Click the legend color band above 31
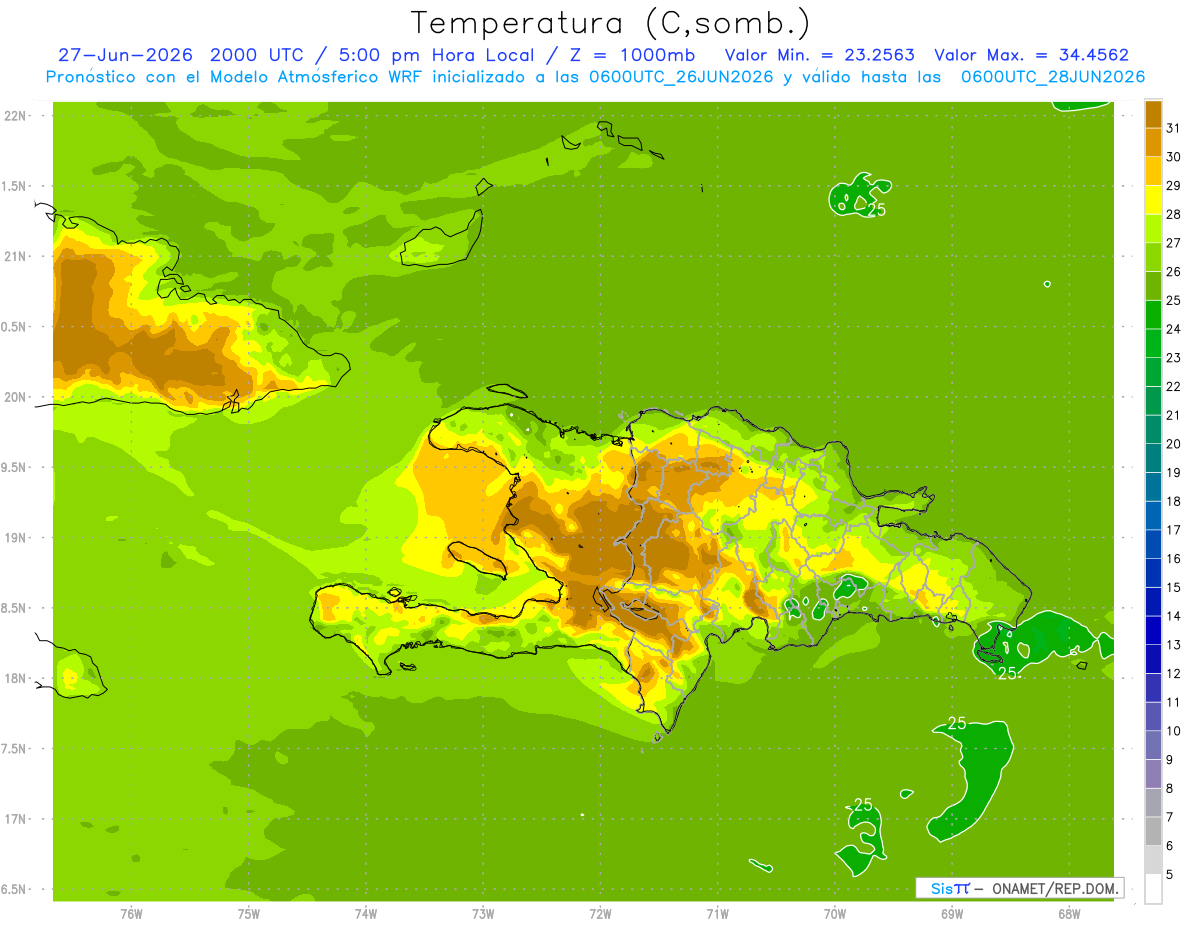This screenshot has width=1200, height=927. [1153, 114]
